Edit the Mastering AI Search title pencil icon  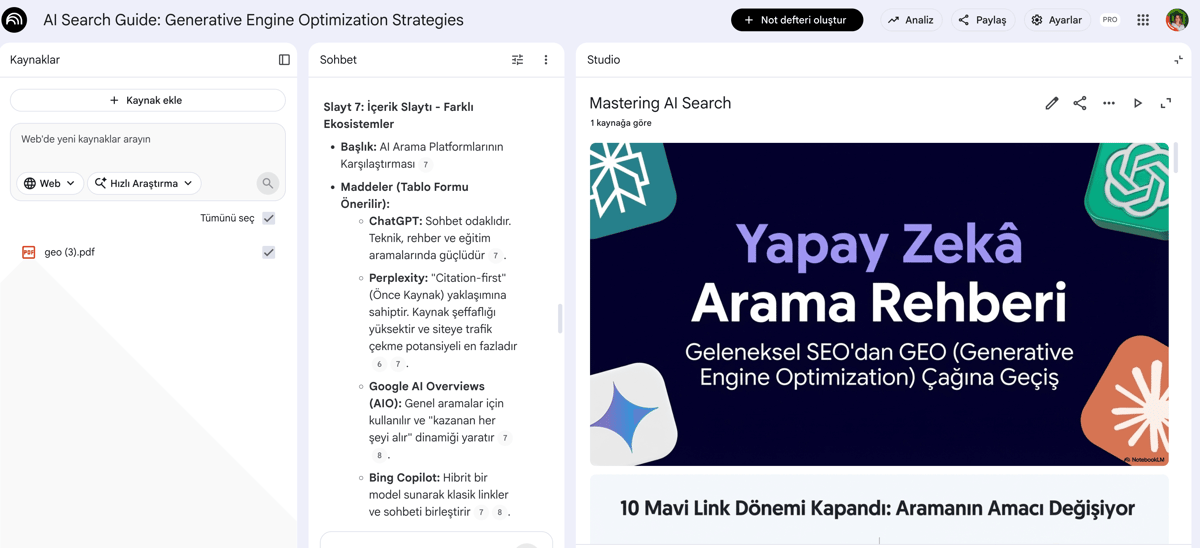1052,103
